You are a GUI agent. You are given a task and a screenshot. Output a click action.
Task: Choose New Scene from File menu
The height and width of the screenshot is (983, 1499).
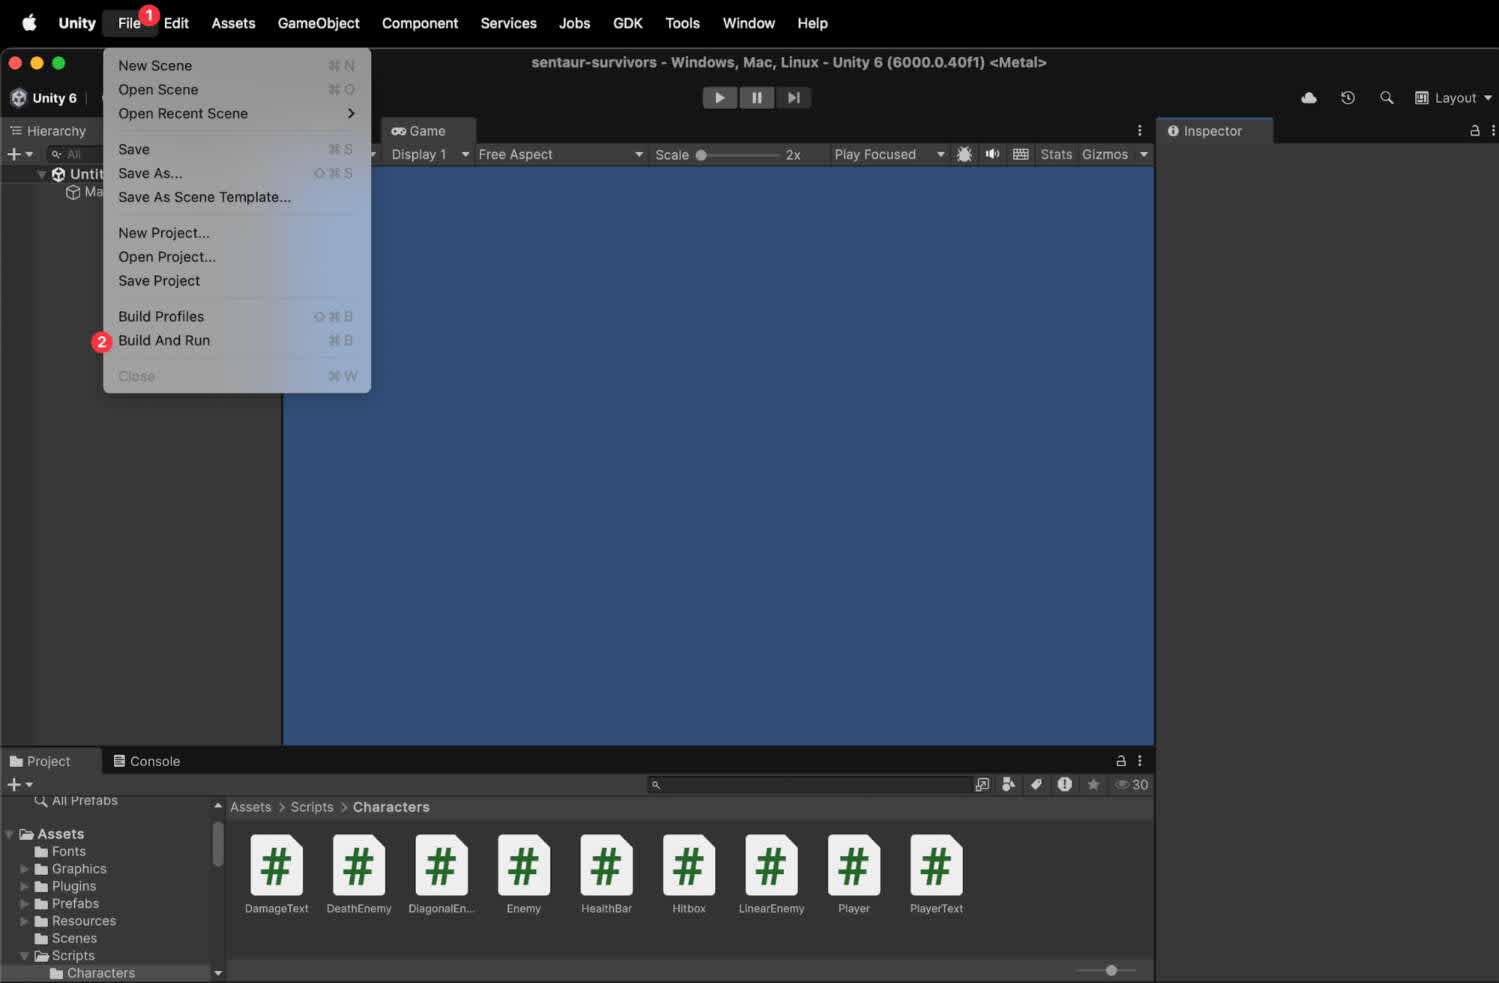click(237, 65)
